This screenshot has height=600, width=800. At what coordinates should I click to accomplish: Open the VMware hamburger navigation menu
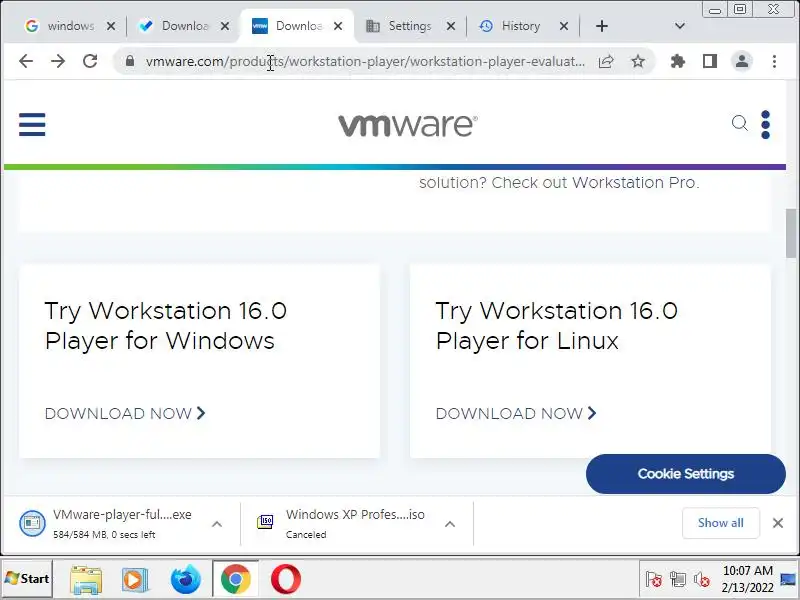32,124
